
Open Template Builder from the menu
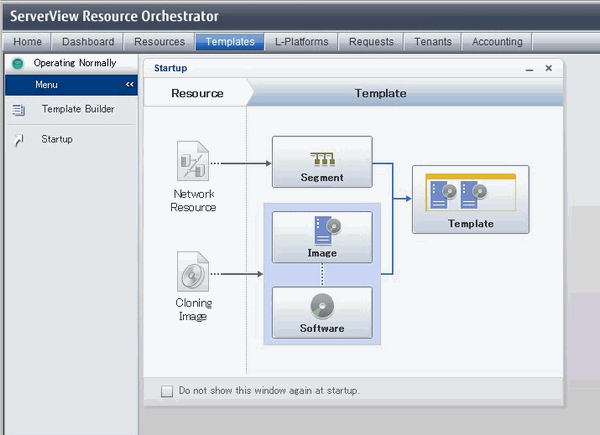point(78,109)
